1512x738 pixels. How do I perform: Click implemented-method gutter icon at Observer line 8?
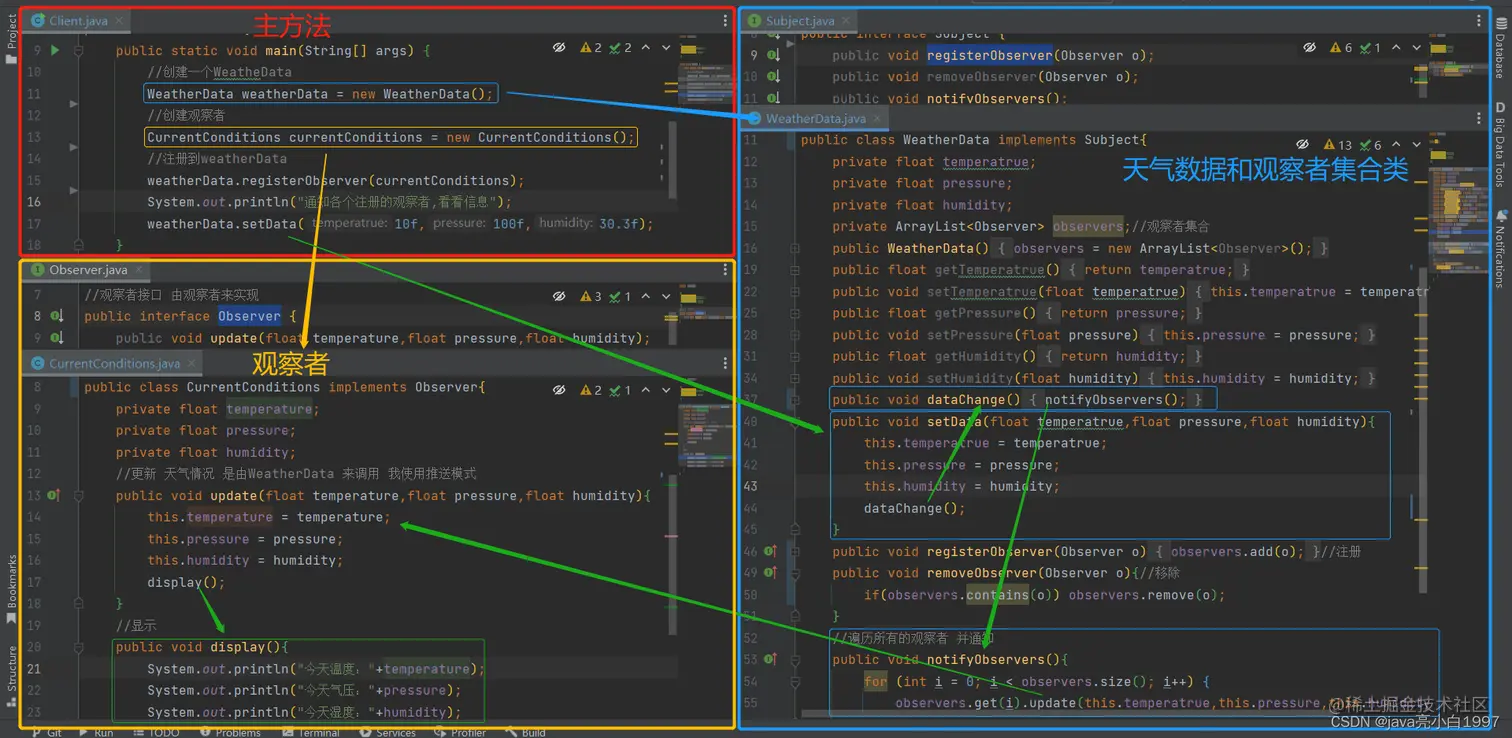tap(57, 316)
